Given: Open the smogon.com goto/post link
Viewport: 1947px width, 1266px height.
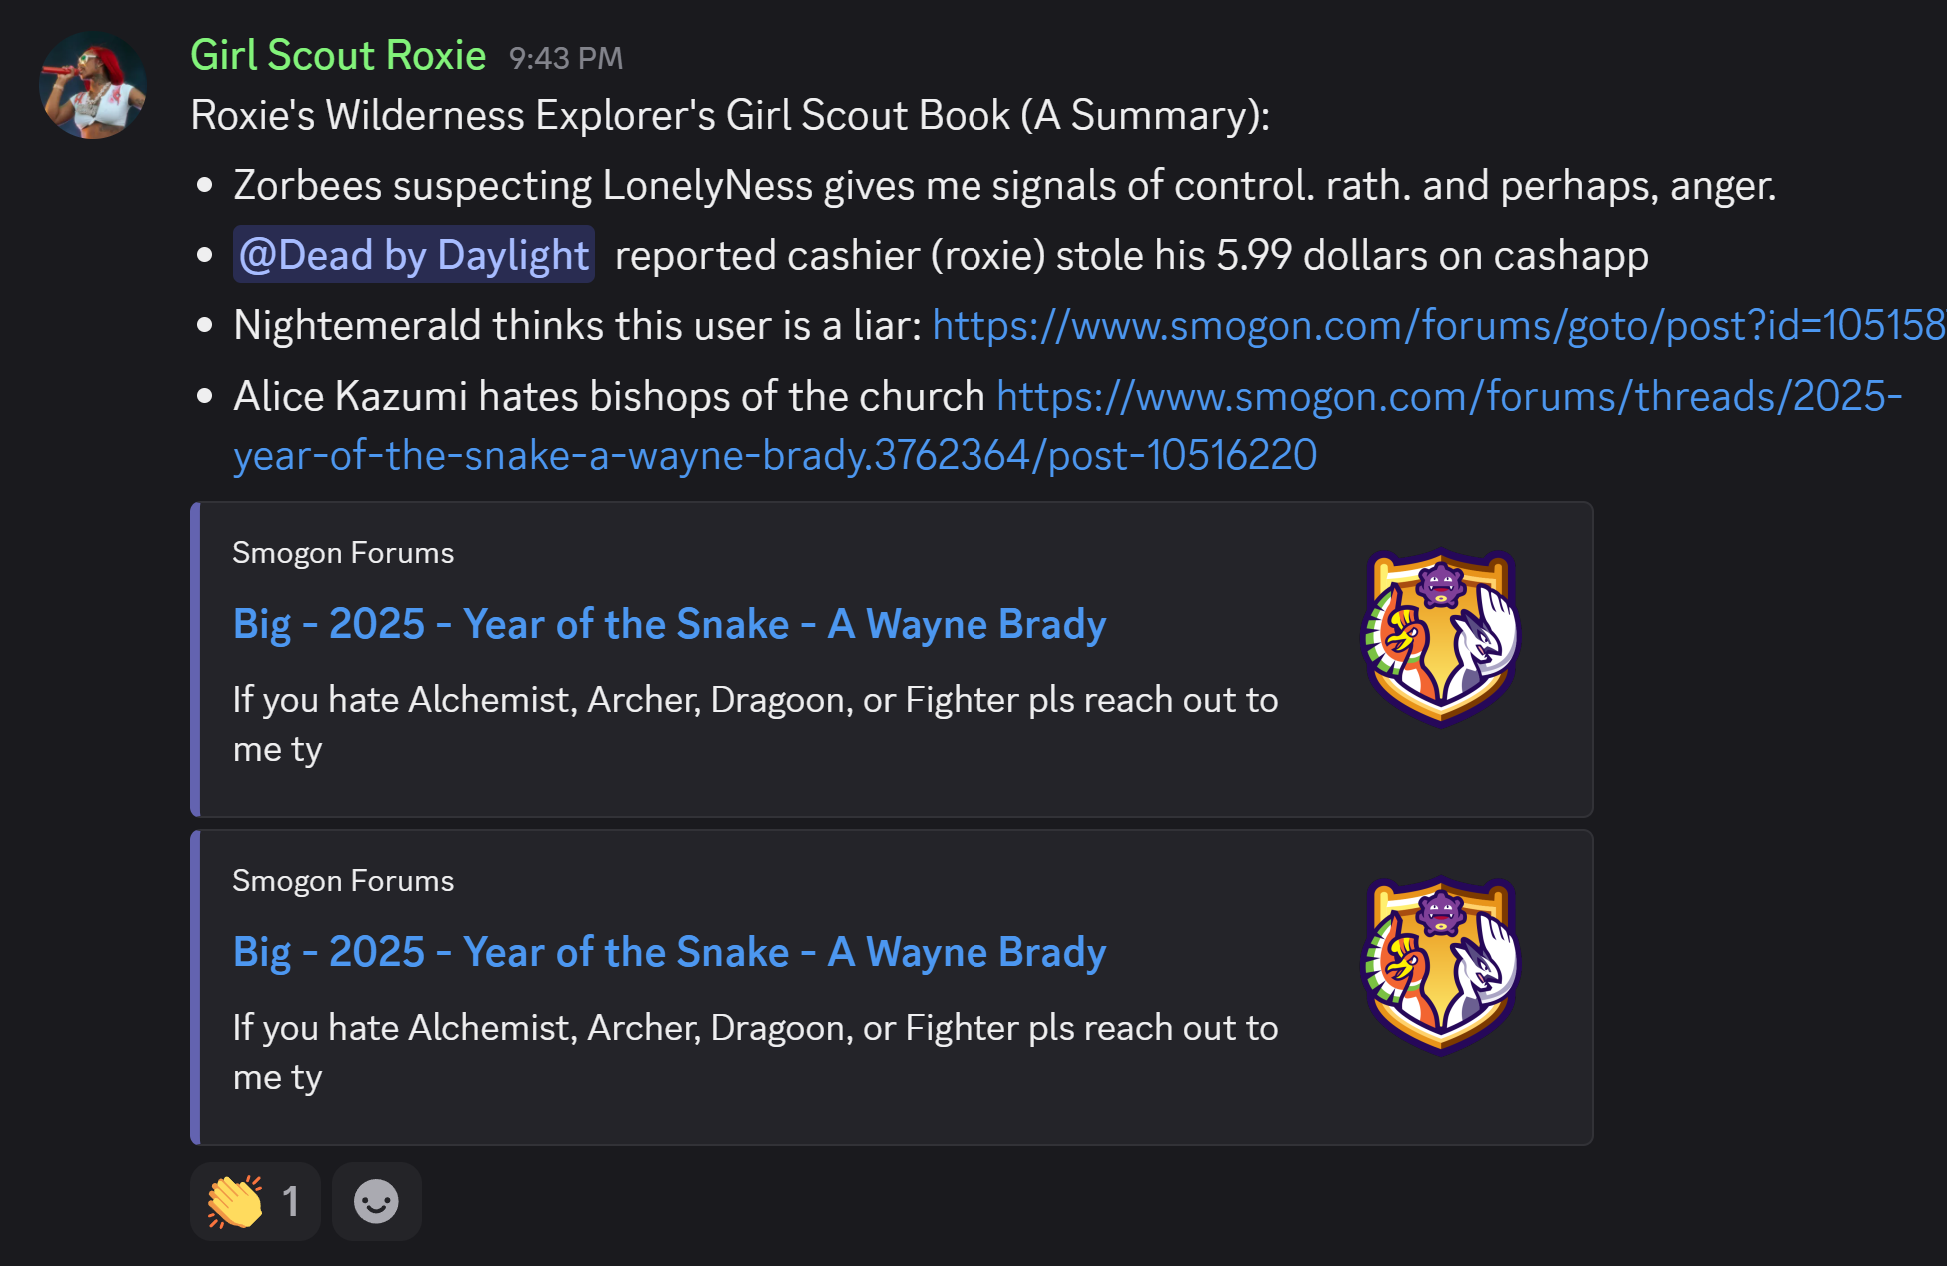Looking at the screenshot, I should [x=1437, y=325].
